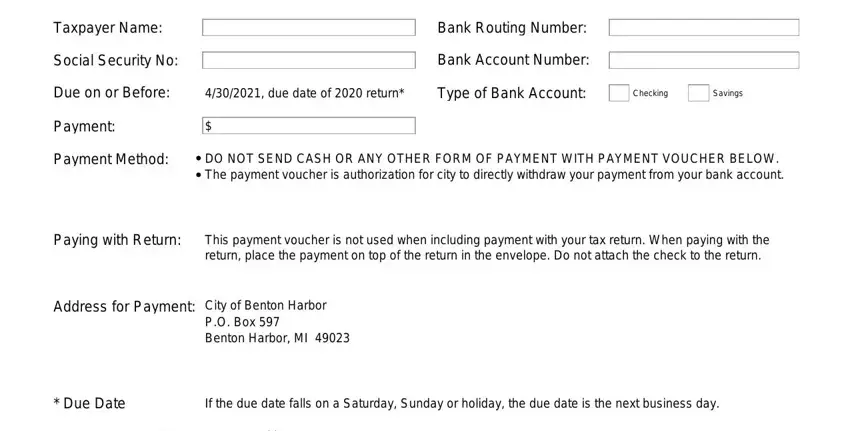The width and height of the screenshot is (850, 431).
Task: Click the Savings label text
Action: click(x=727, y=93)
